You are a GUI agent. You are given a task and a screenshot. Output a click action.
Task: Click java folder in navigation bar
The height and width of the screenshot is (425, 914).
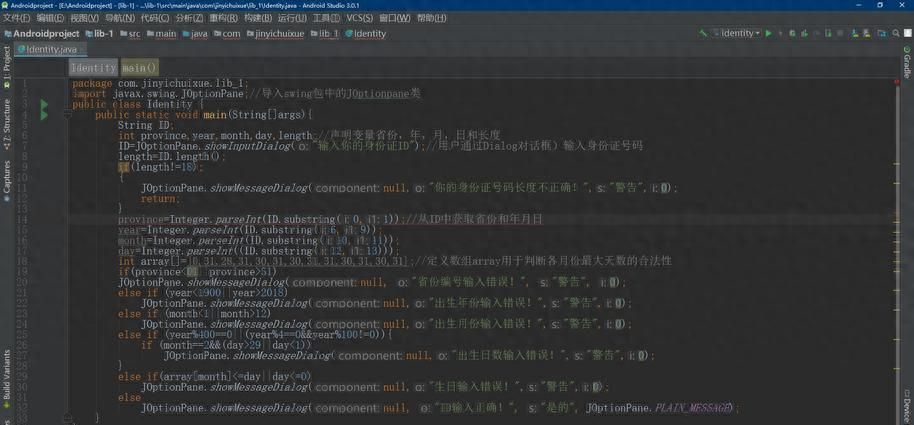tap(195, 34)
